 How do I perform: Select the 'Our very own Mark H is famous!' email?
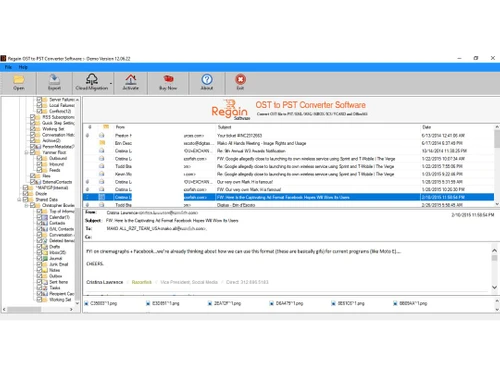[x=288, y=182]
